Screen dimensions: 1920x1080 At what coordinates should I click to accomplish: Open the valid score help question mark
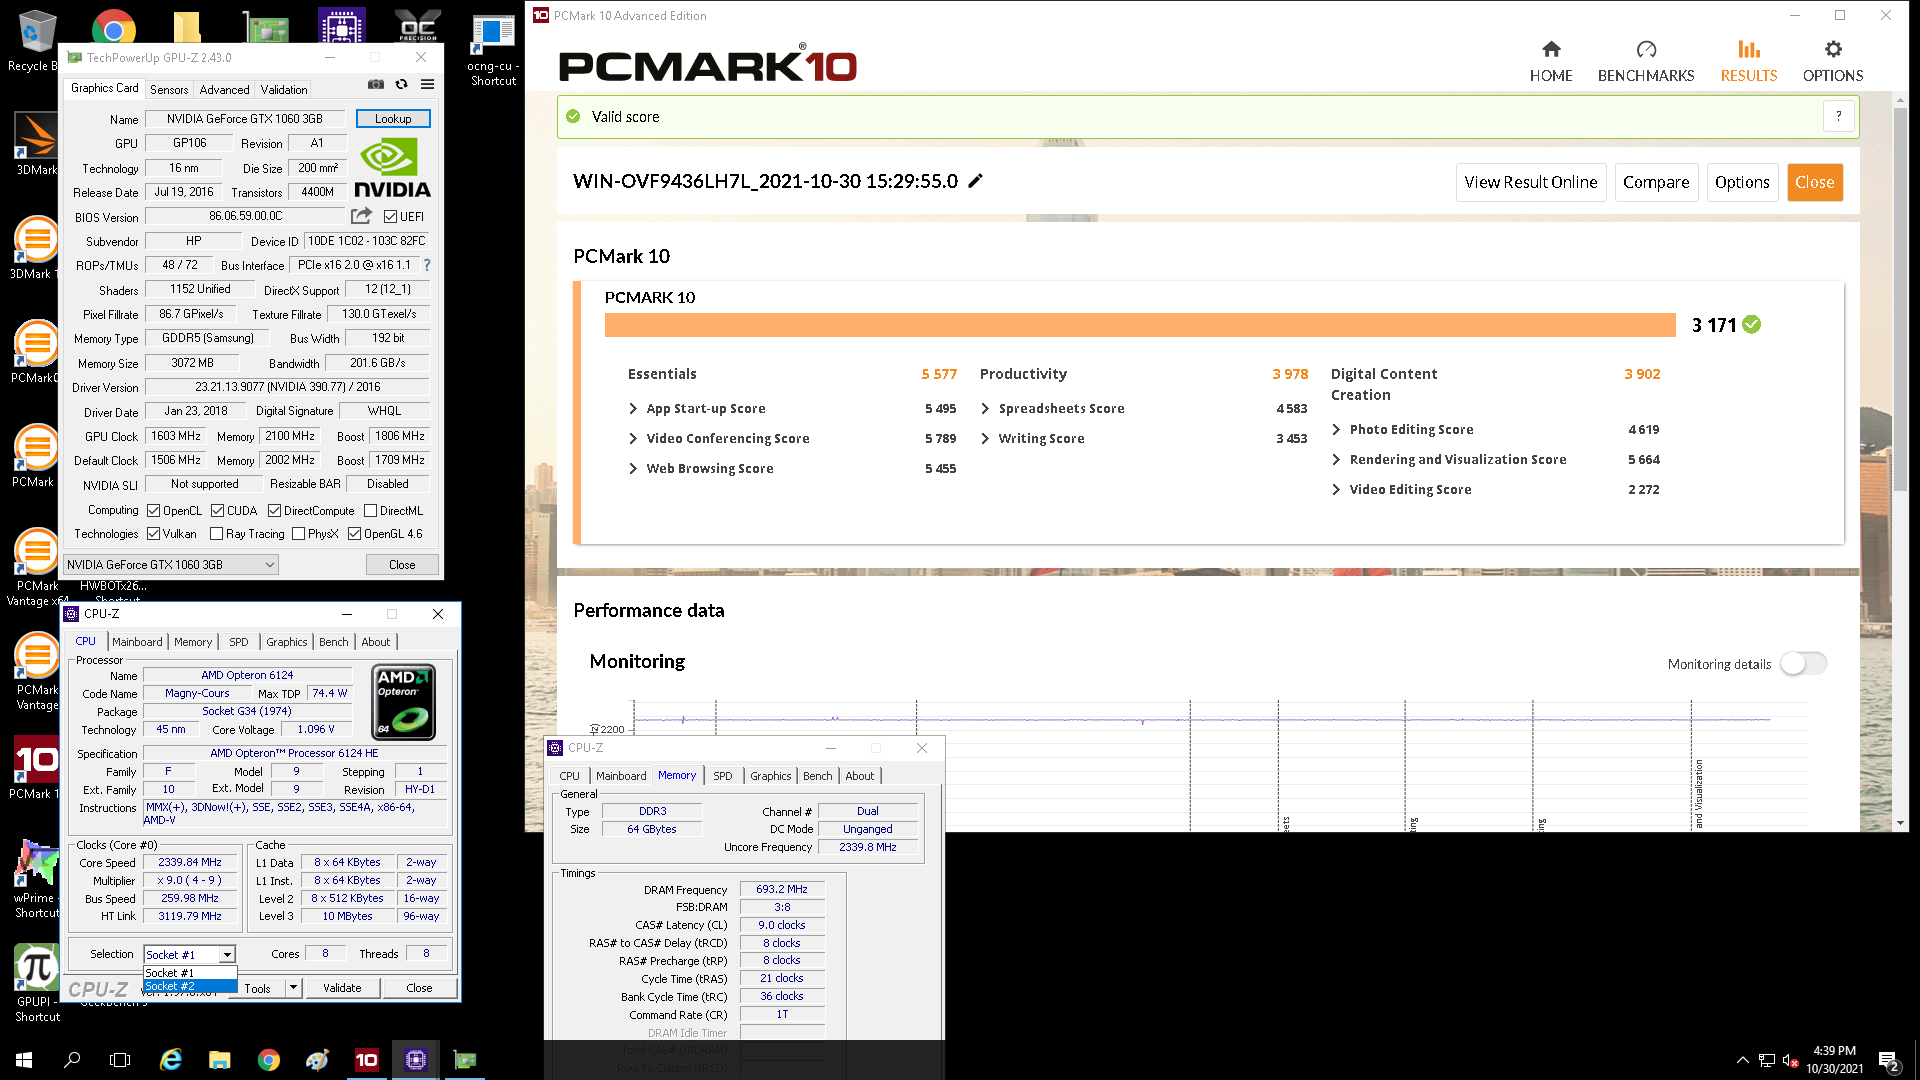coord(1838,116)
